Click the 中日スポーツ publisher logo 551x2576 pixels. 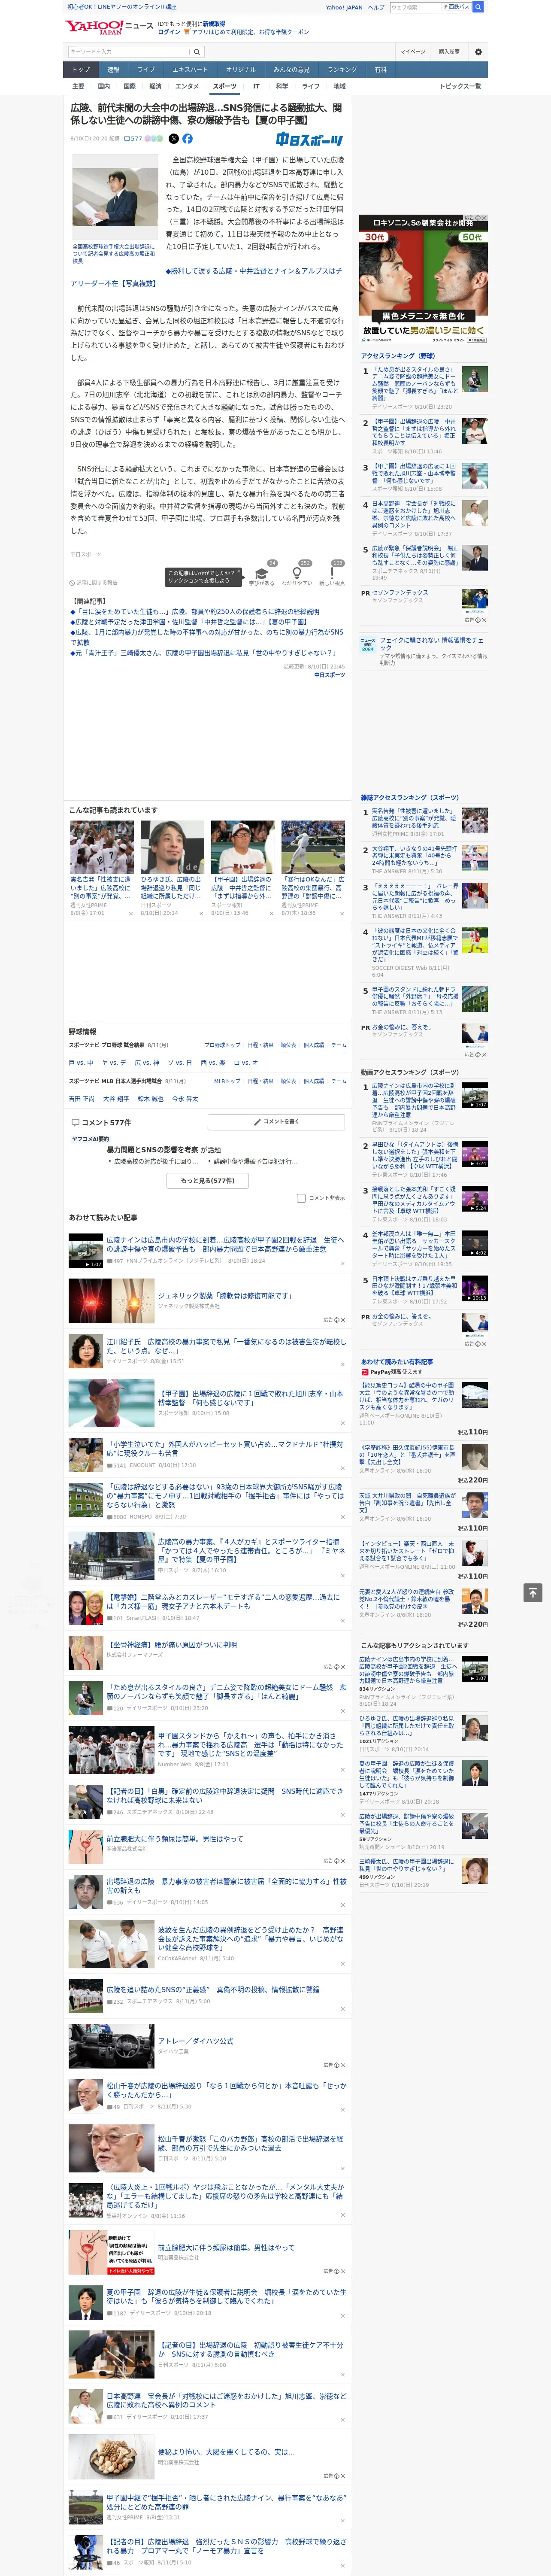point(310,140)
